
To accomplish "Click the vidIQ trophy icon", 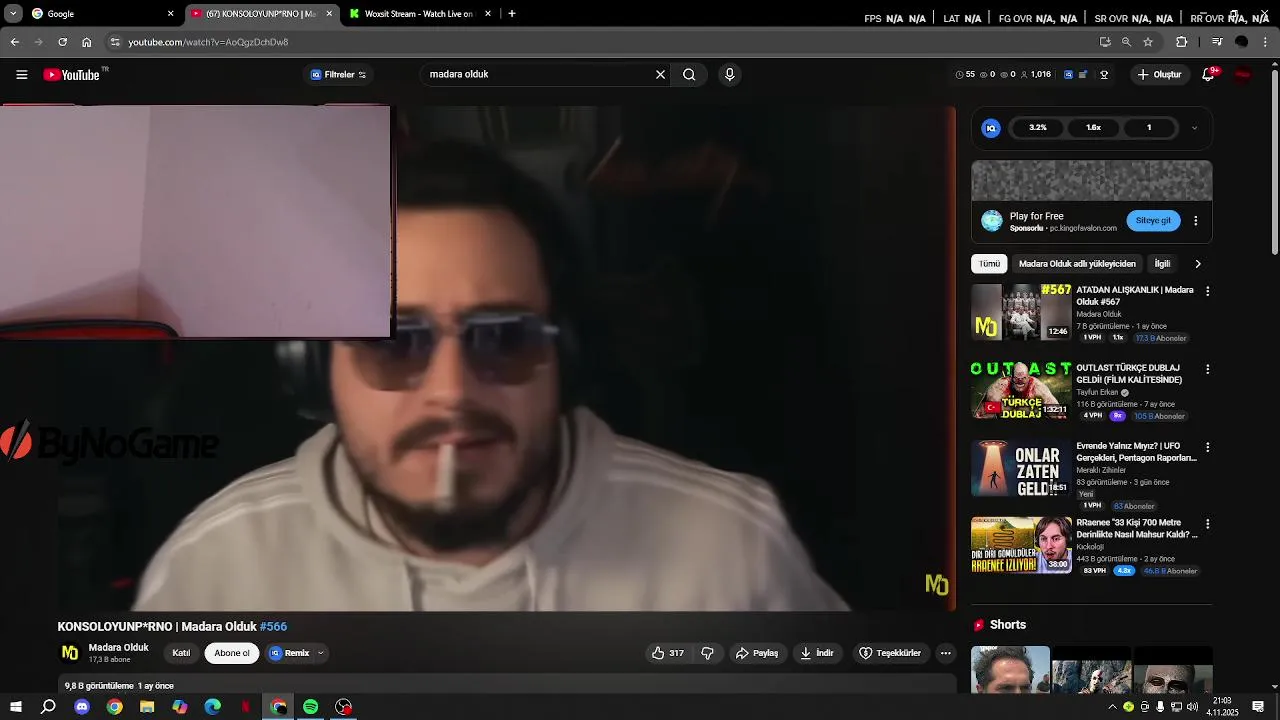I will pos(1104,75).
